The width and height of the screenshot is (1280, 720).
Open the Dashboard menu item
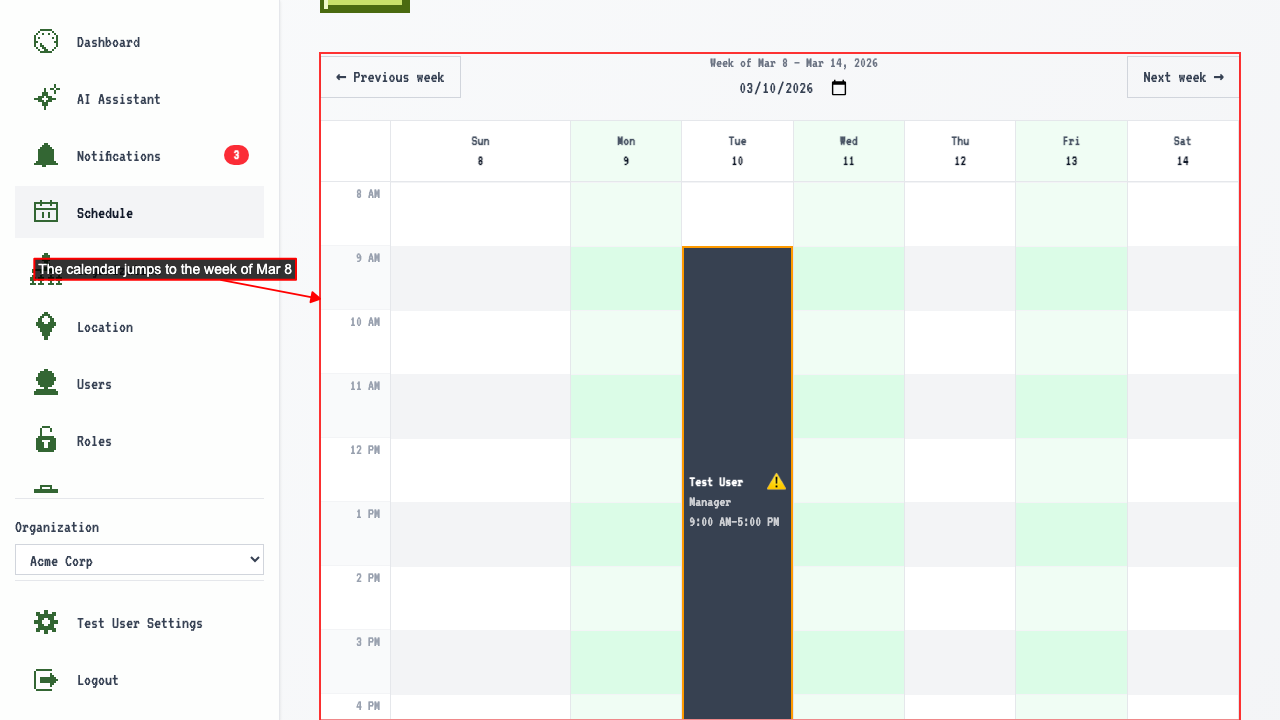139,42
